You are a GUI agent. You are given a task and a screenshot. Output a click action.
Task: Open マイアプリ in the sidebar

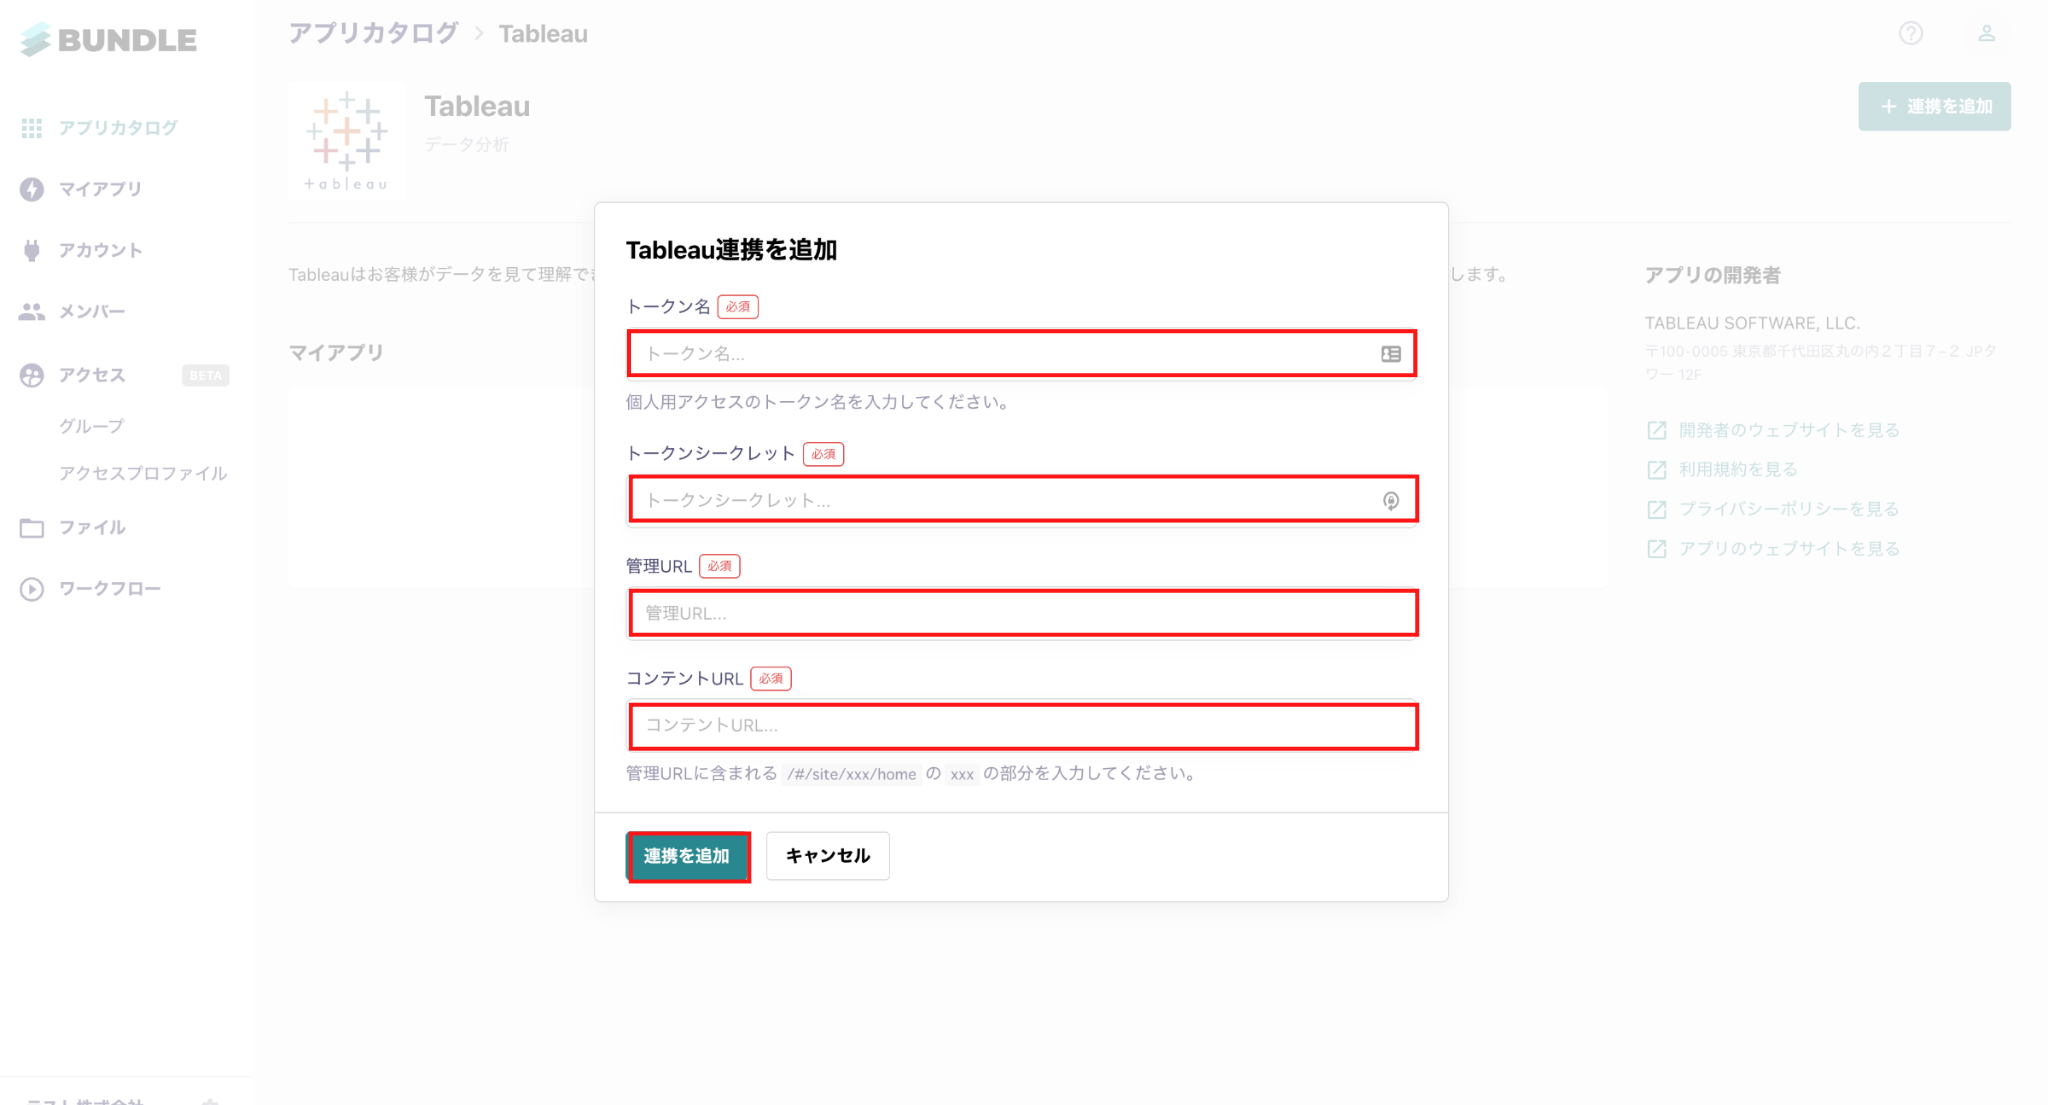pos(100,189)
